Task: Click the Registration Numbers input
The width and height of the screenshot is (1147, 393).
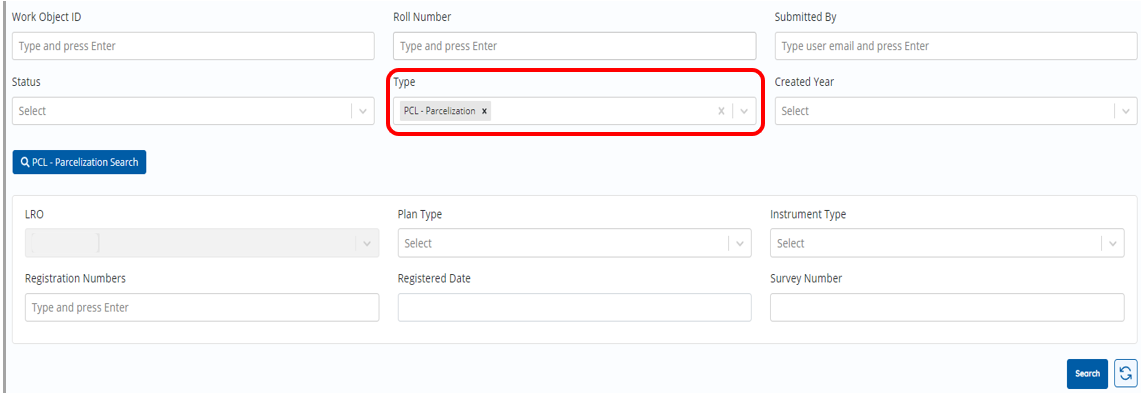Action: [x=202, y=307]
